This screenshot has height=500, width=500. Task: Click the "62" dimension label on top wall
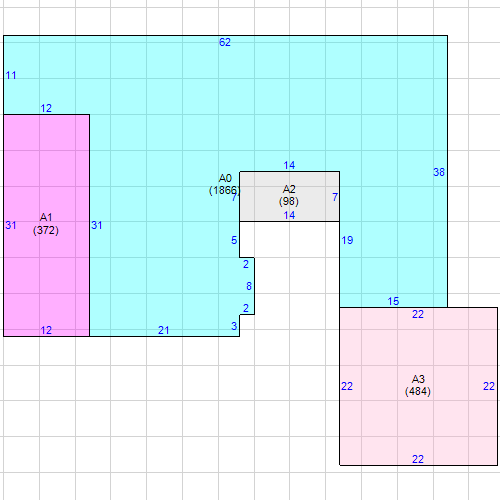pyautogui.click(x=225, y=42)
